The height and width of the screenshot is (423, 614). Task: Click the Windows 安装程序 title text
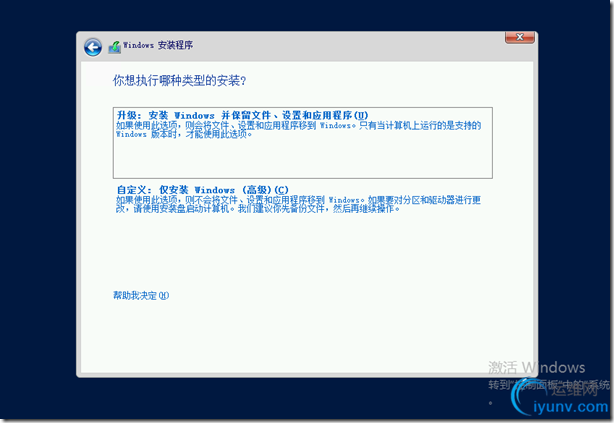click(158, 45)
